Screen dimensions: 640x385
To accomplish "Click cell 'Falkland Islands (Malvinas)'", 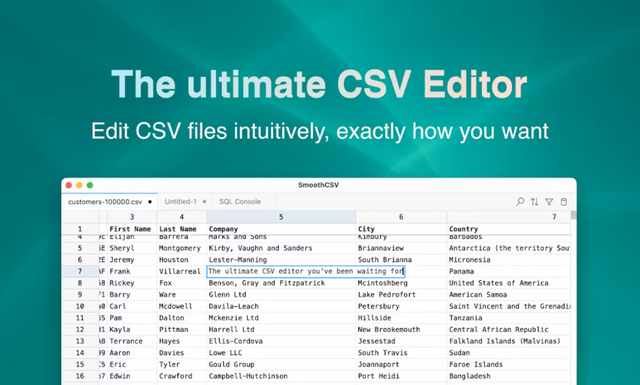I will tap(509, 341).
